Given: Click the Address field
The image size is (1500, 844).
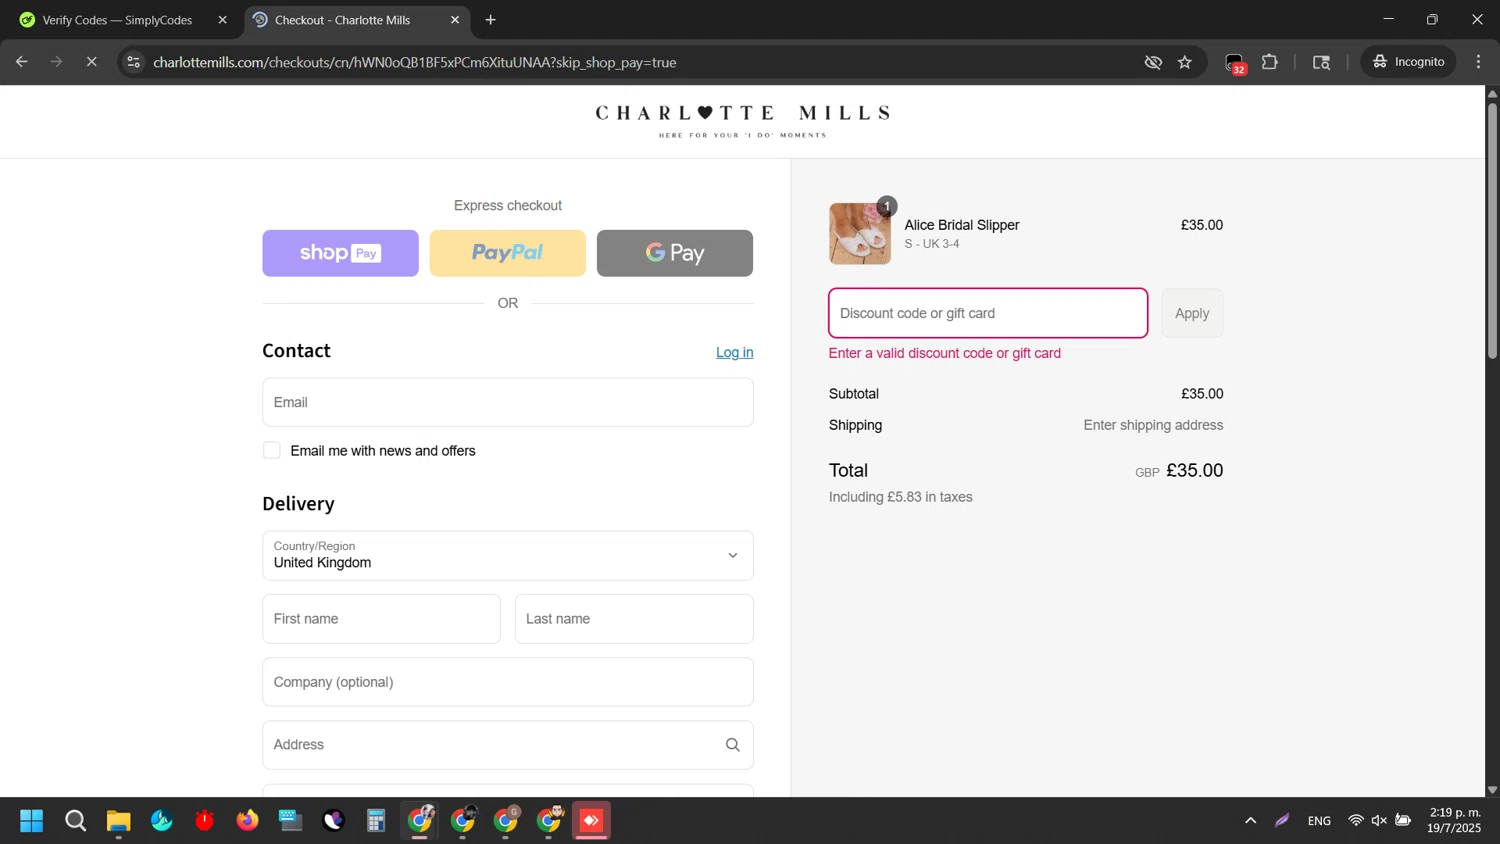Looking at the screenshot, I should pos(508,745).
